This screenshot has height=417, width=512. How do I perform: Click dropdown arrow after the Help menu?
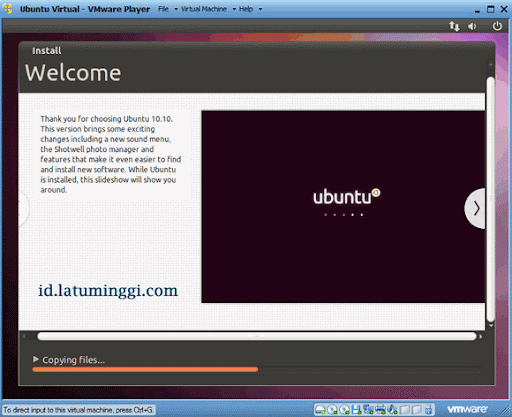pyautogui.click(x=260, y=9)
